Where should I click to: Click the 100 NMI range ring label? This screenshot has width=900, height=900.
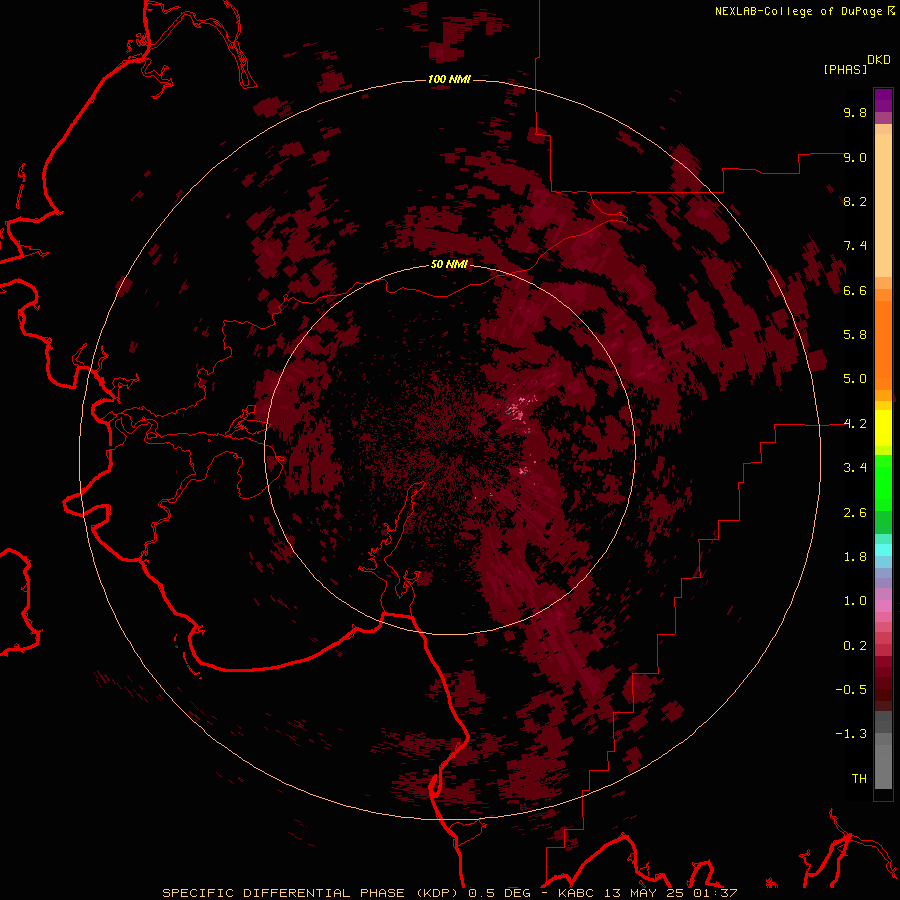point(449,79)
